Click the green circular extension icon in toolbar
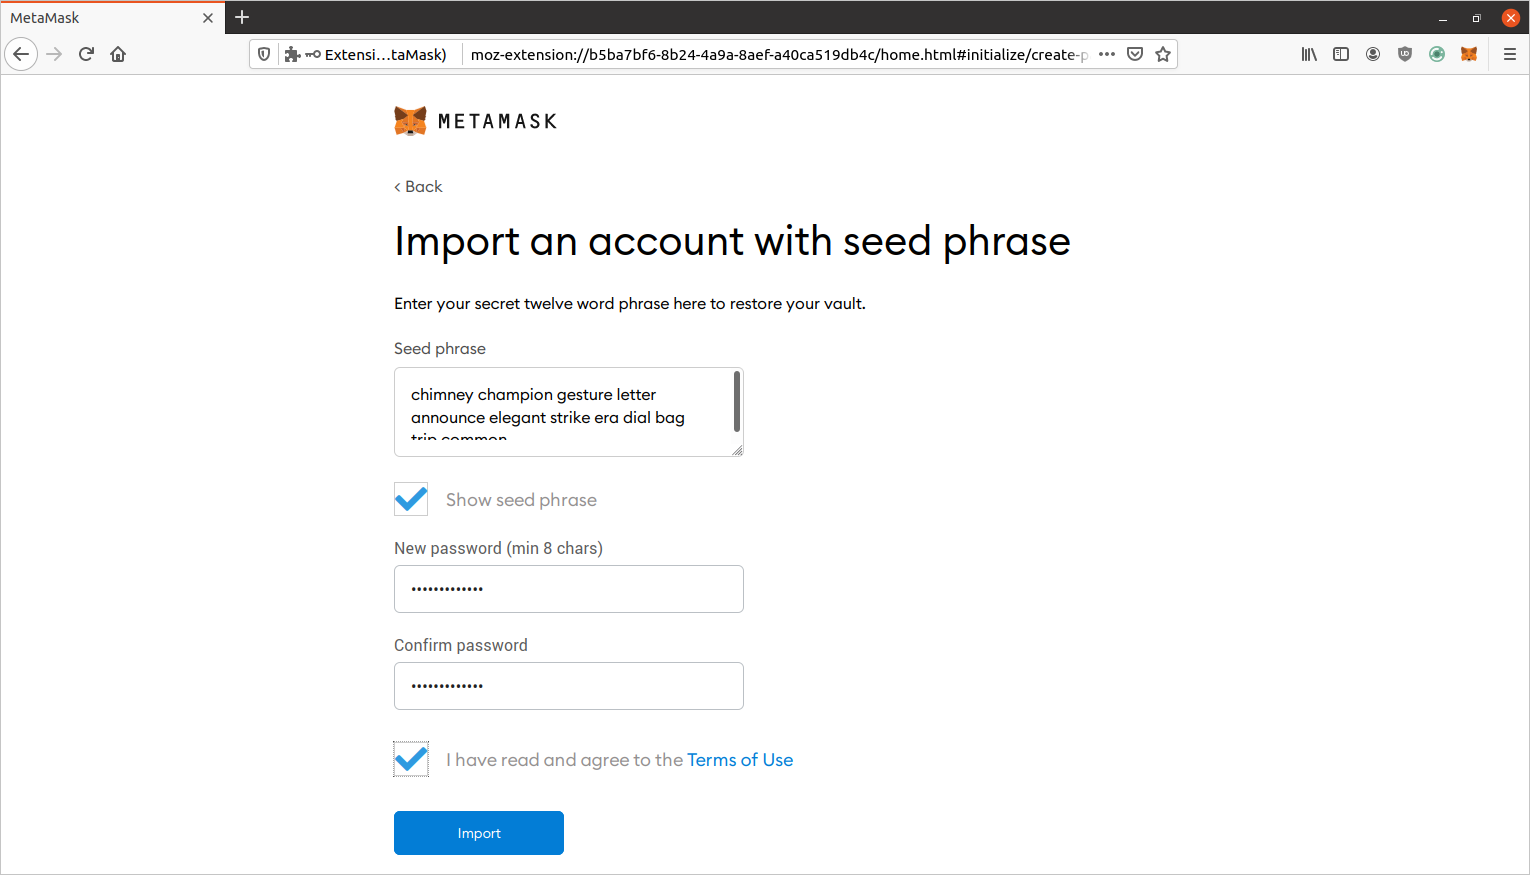1530x875 pixels. 1437,54
